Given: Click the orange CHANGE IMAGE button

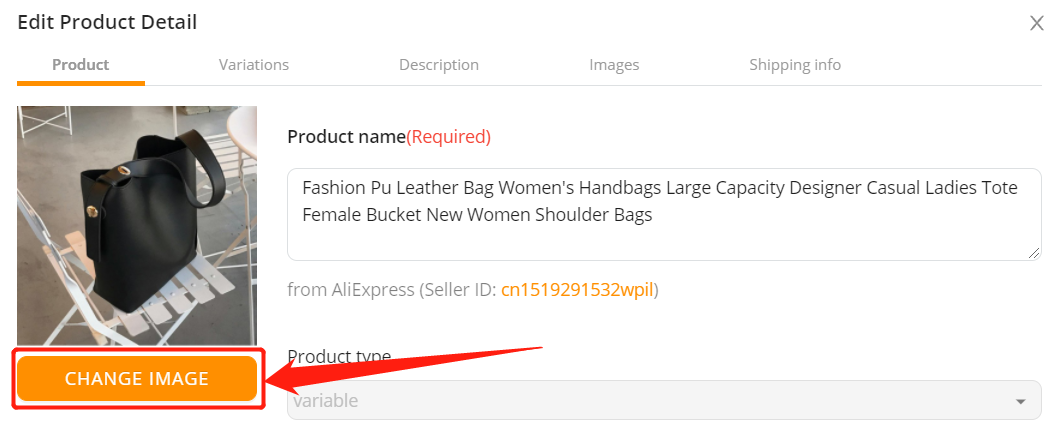Looking at the screenshot, I should click(x=137, y=379).
